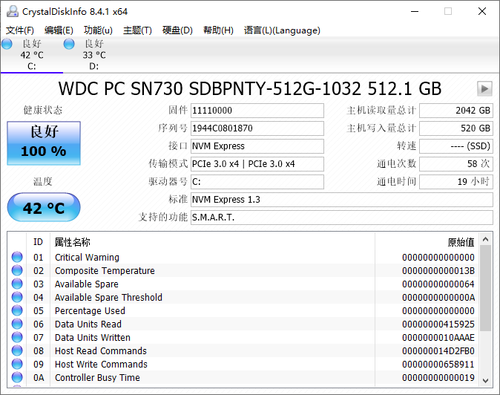Select the Data Units Read attribute name

click(88, 324)
